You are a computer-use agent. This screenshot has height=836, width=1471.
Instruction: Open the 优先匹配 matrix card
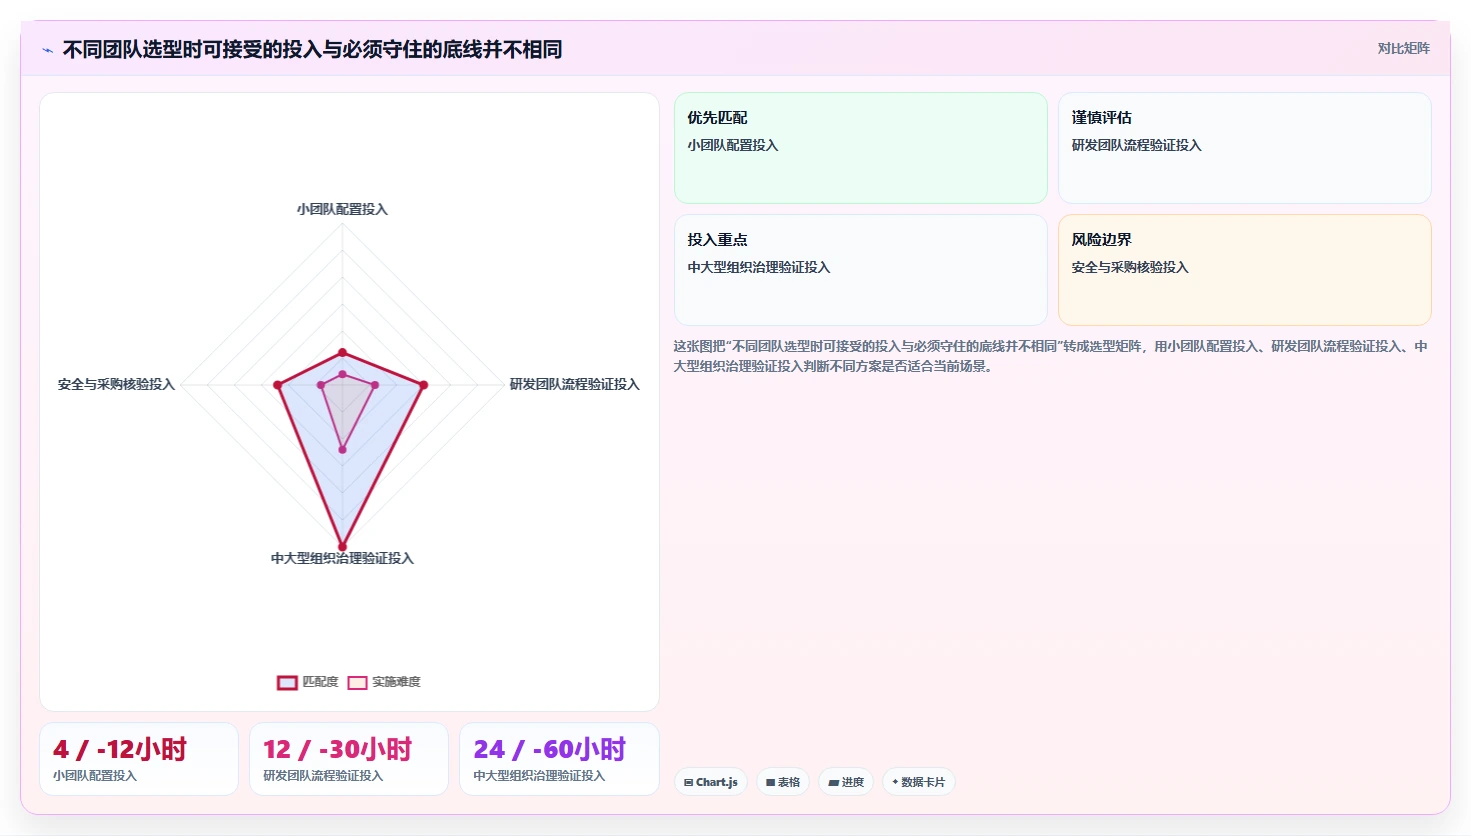(x=861, y=148)
